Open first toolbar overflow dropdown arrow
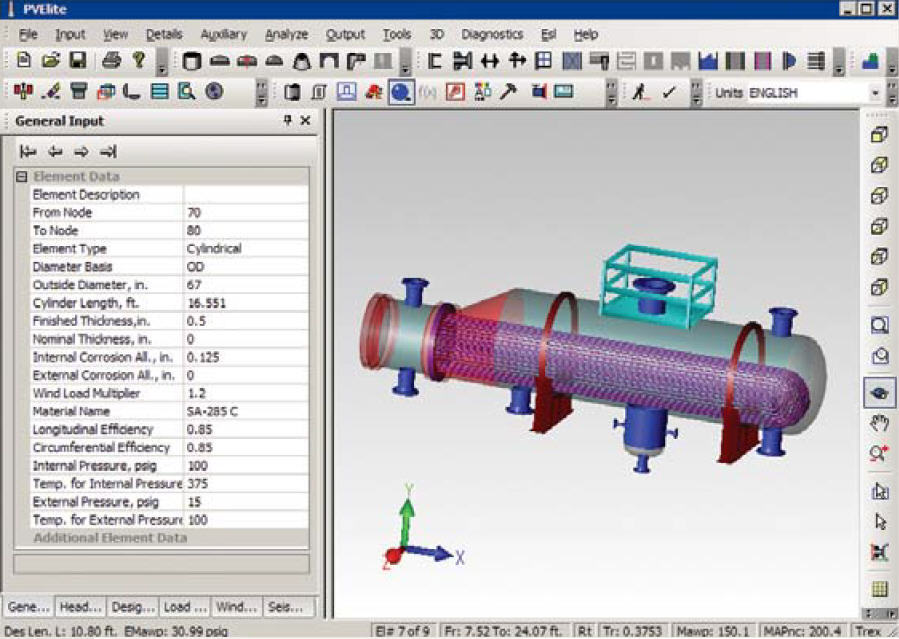 pyautogui.click(x=162, y=62)
